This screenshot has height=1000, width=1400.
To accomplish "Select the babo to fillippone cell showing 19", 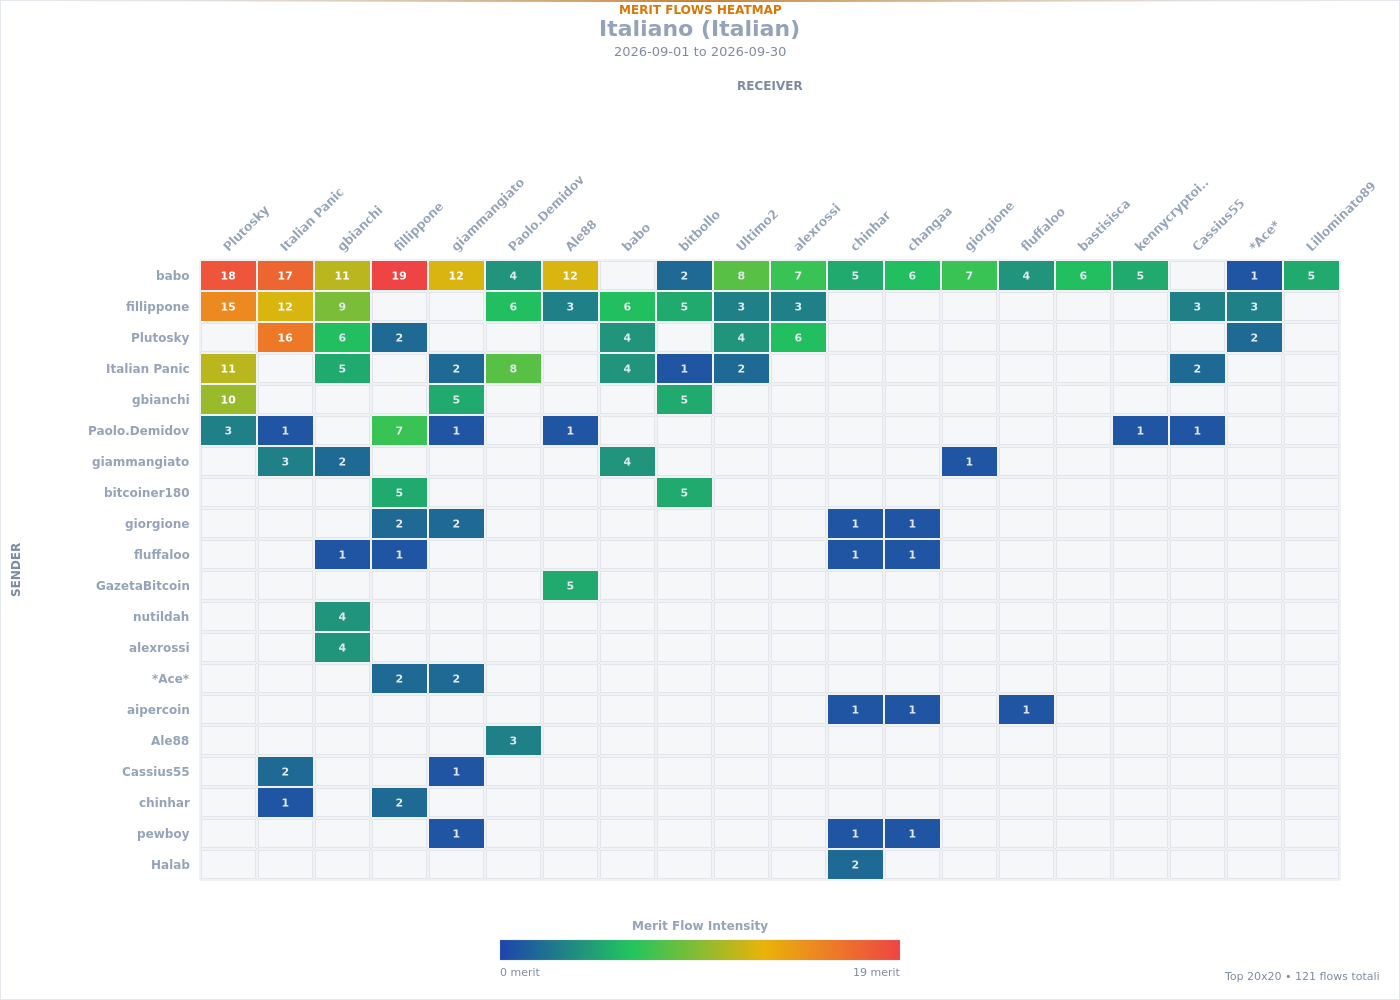I will pyautogui.click(x=399, y=276).
